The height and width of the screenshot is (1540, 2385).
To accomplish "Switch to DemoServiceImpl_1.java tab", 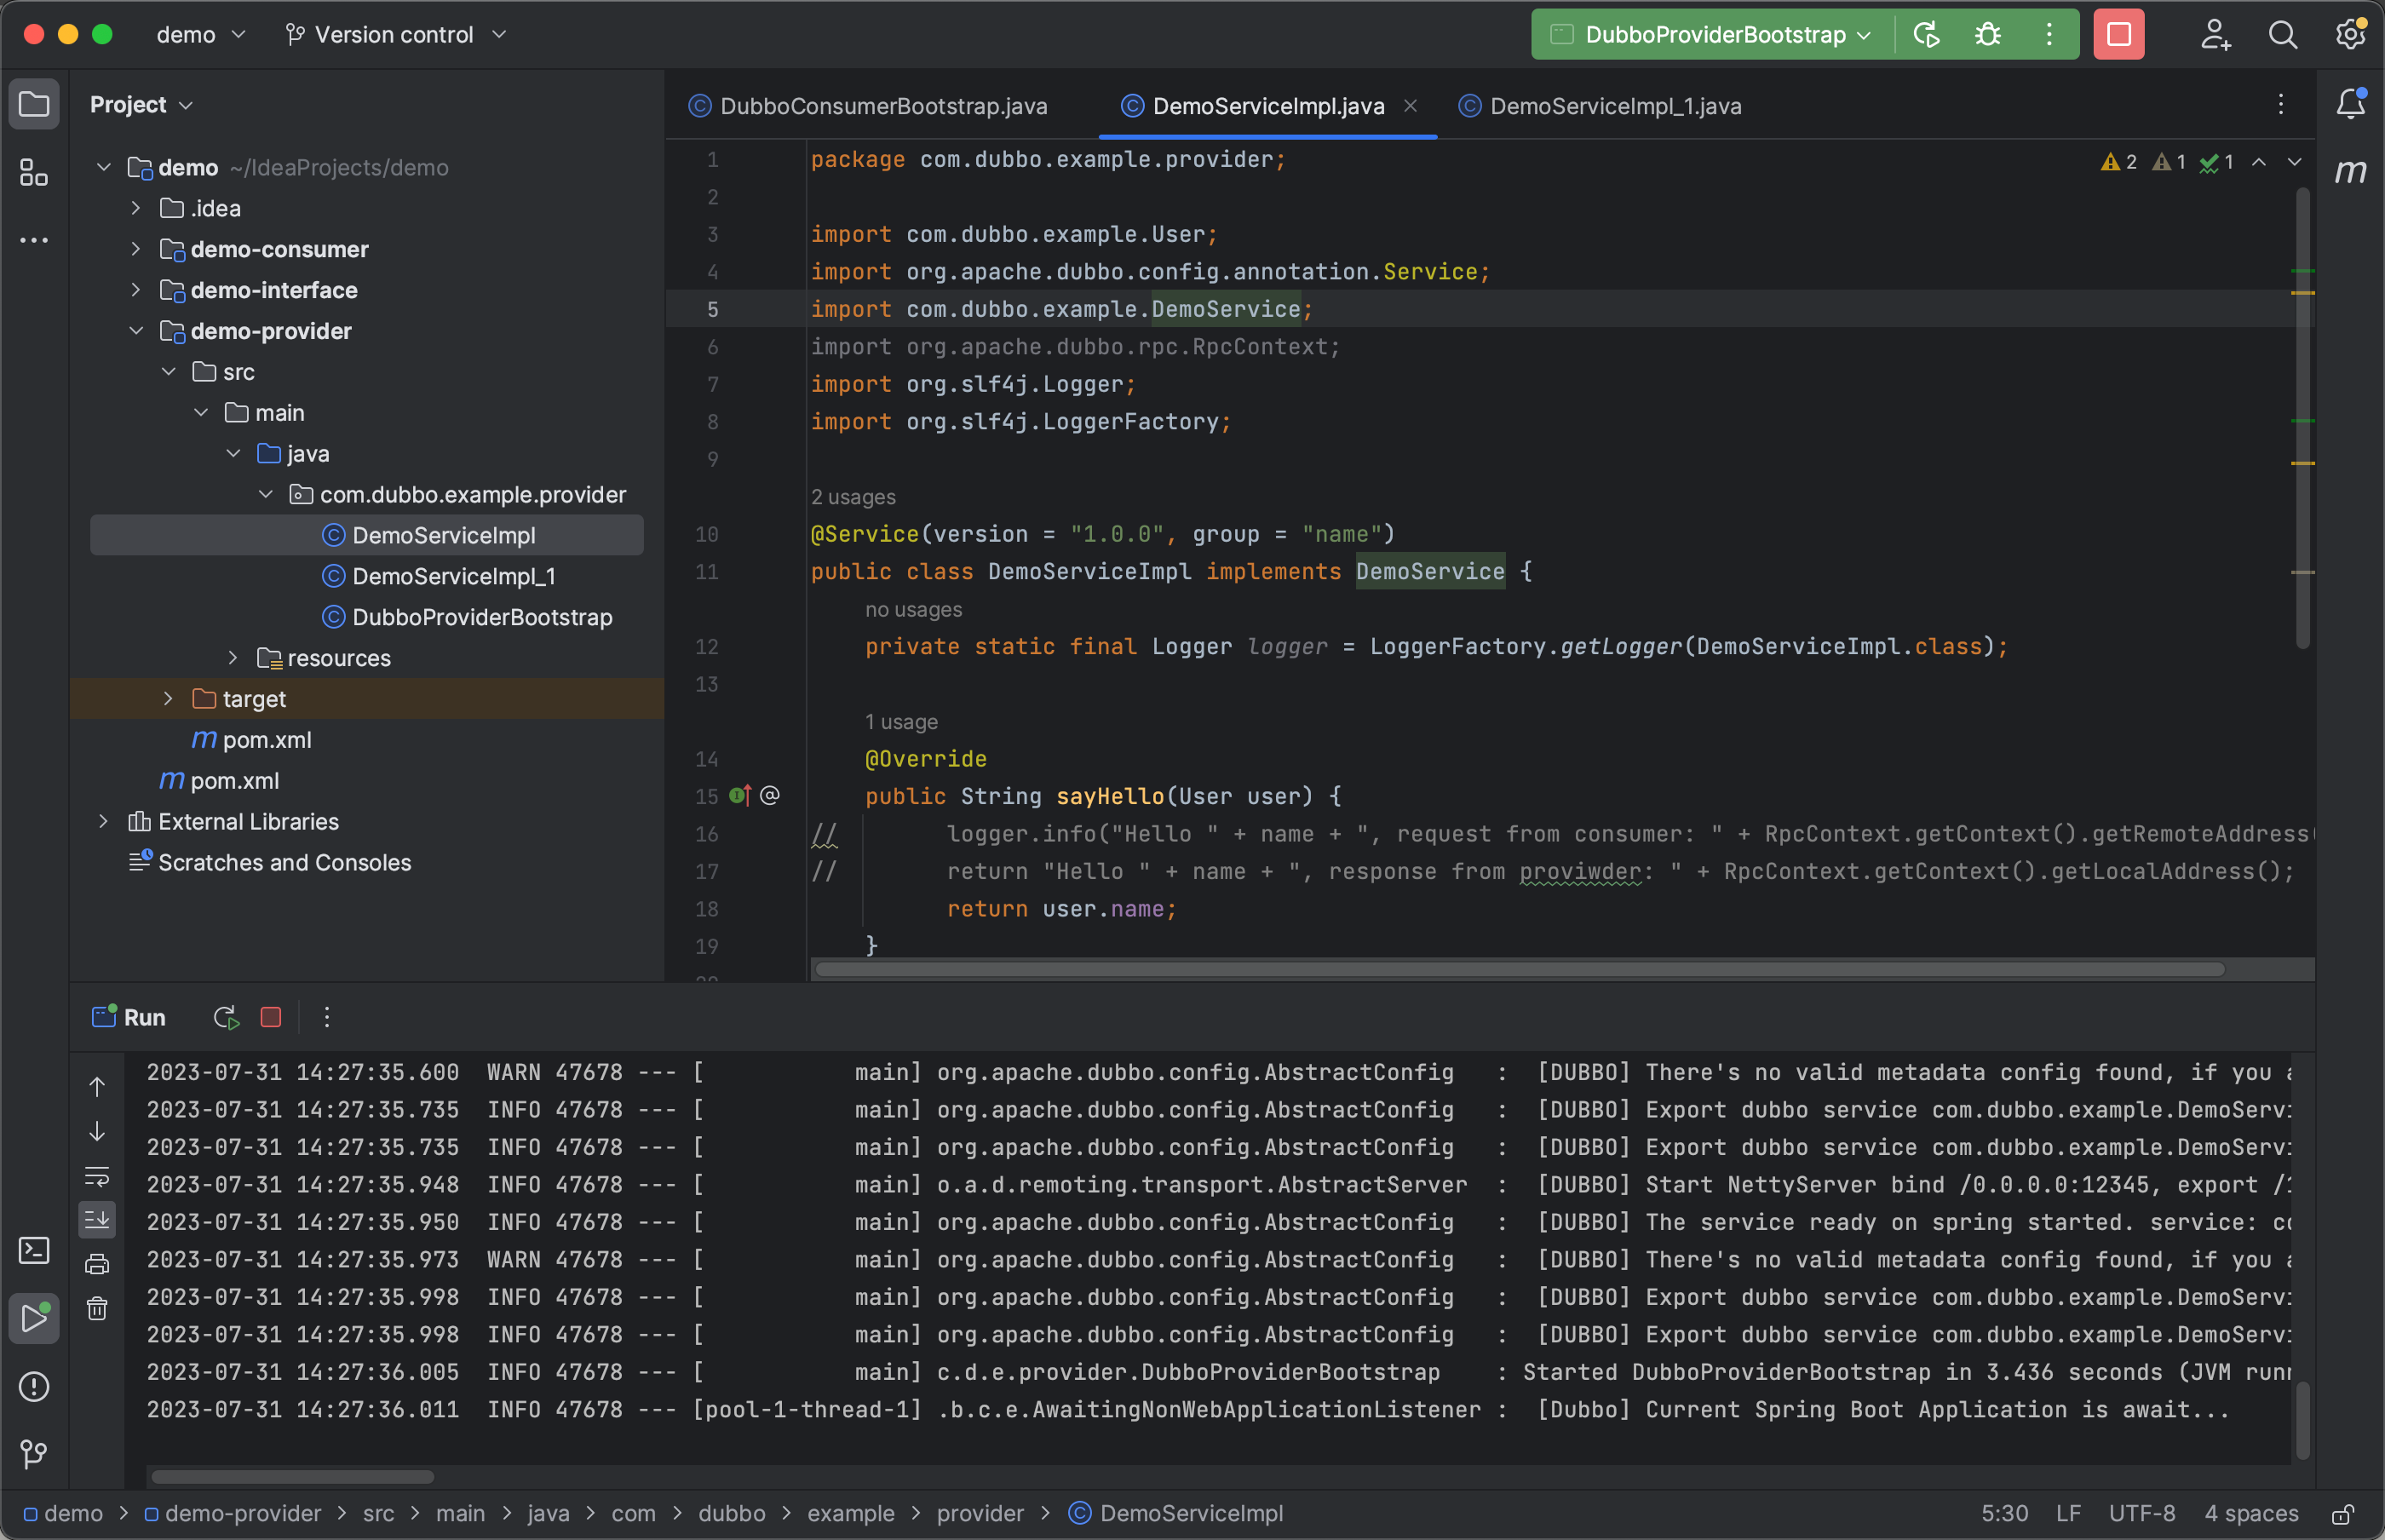I will click(1614, 106).
